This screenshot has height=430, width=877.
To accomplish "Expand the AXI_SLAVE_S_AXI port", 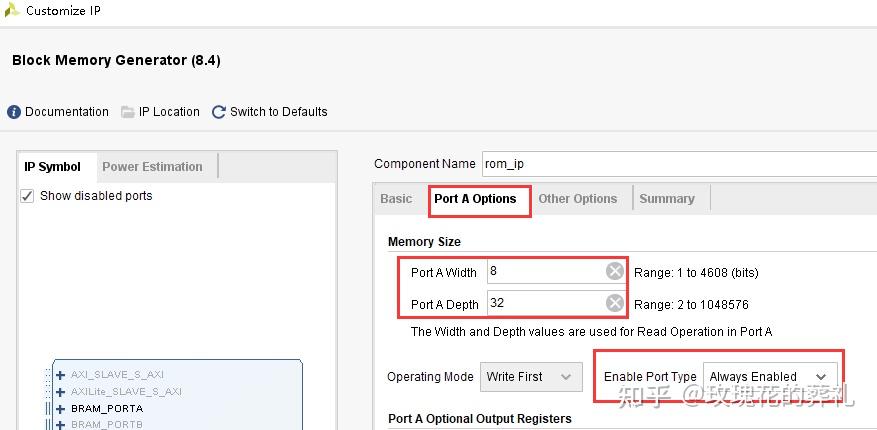I will [x=61, y=375].
